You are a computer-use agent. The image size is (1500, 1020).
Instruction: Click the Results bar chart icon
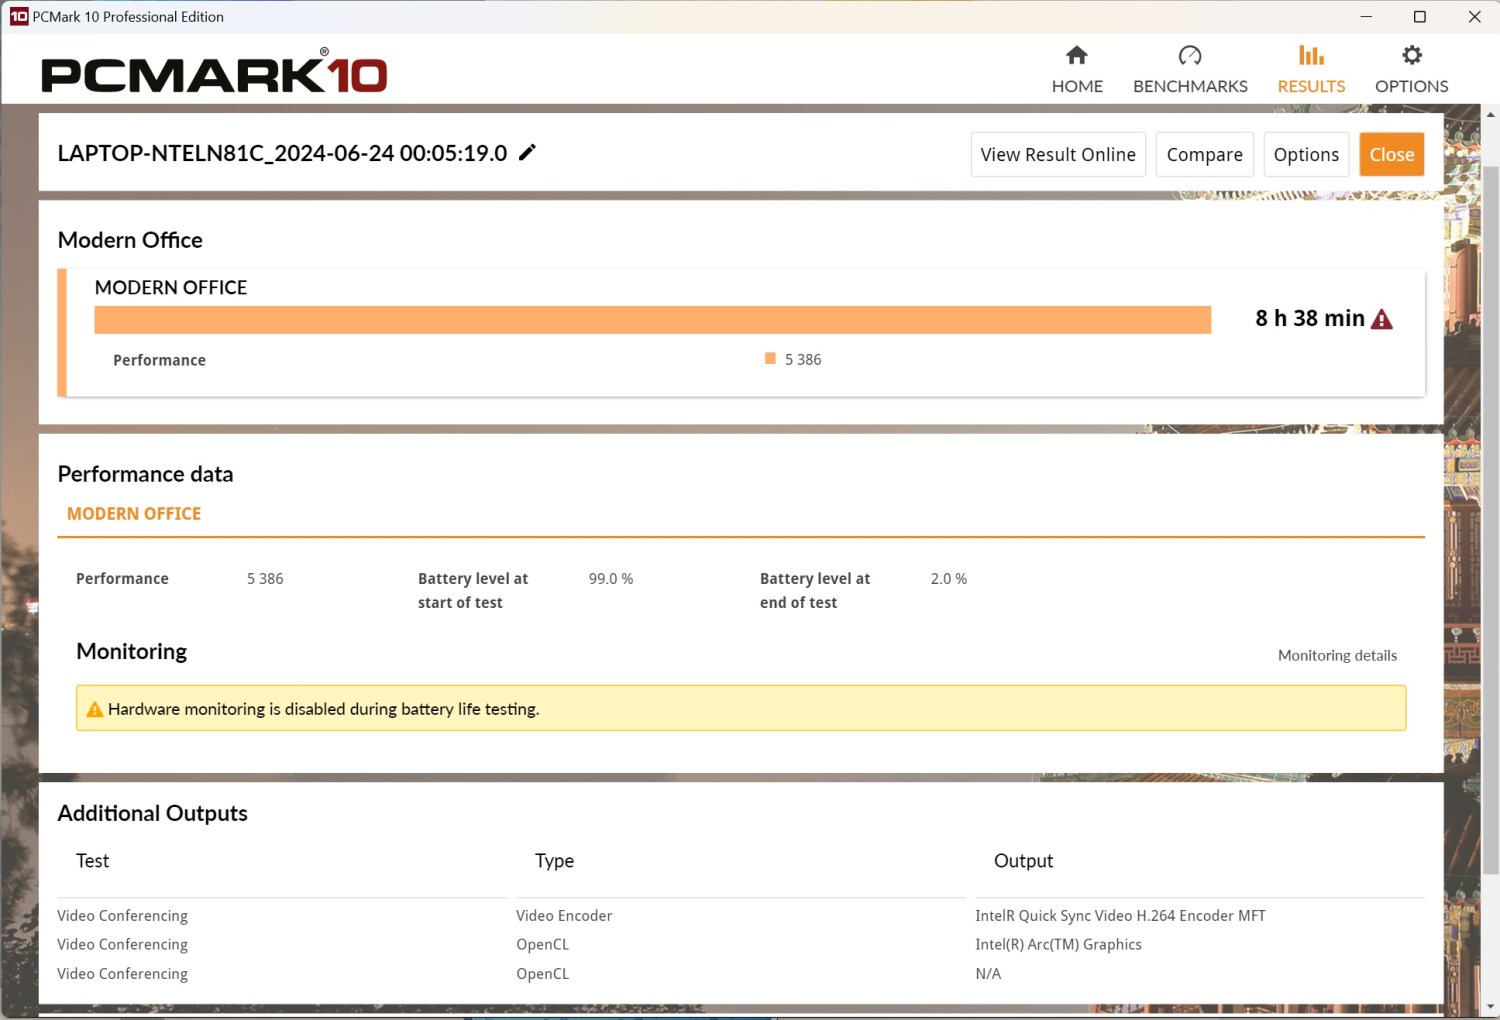coord(1311,55)
